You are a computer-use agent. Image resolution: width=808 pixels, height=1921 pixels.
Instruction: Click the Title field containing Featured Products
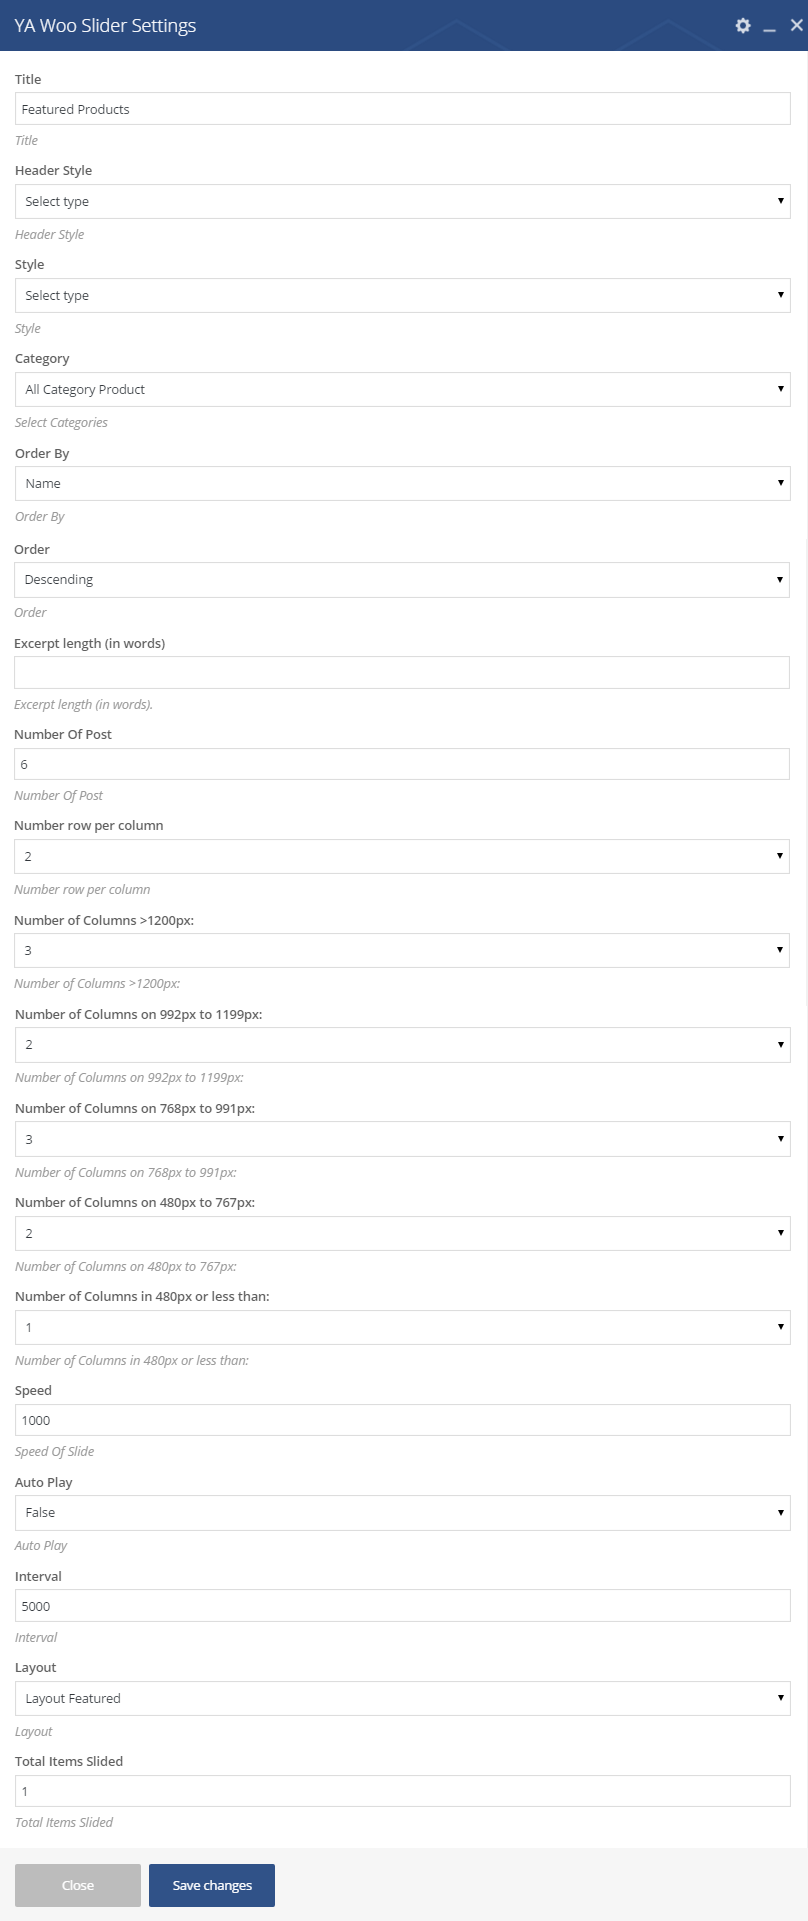403,109
